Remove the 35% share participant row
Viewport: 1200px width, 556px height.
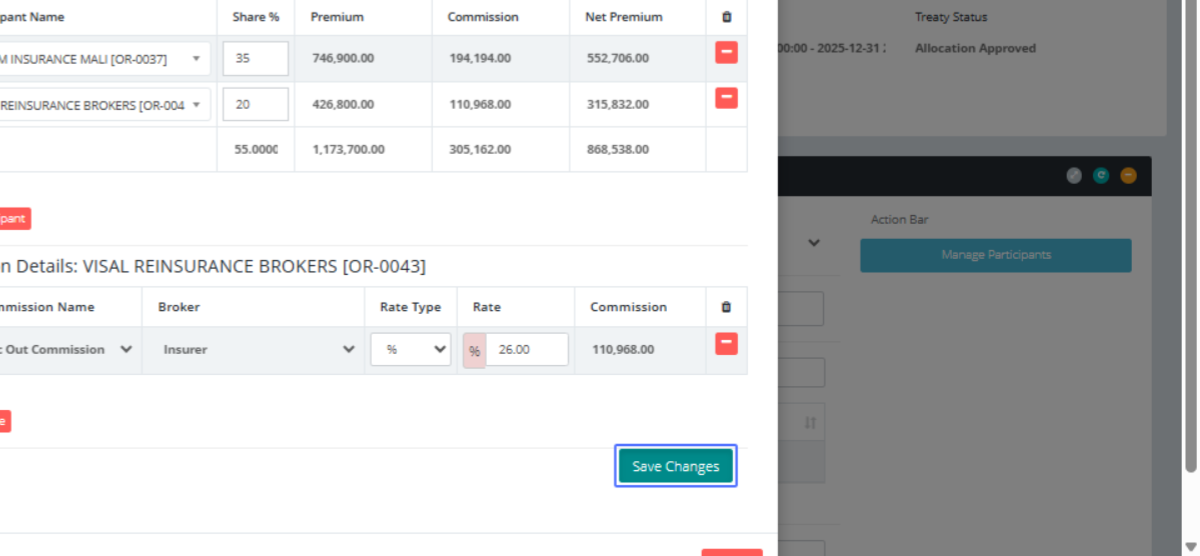[726, 53]
